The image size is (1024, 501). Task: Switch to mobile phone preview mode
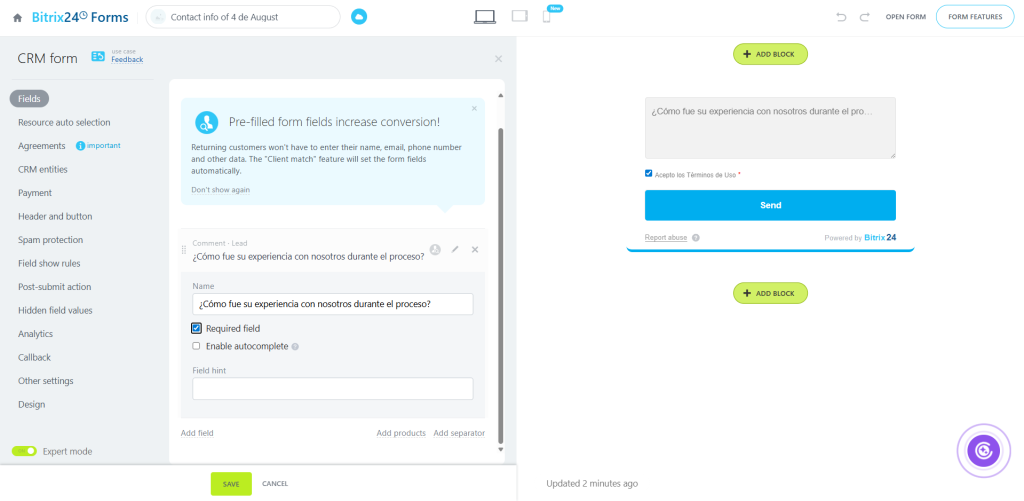[546, 16]
